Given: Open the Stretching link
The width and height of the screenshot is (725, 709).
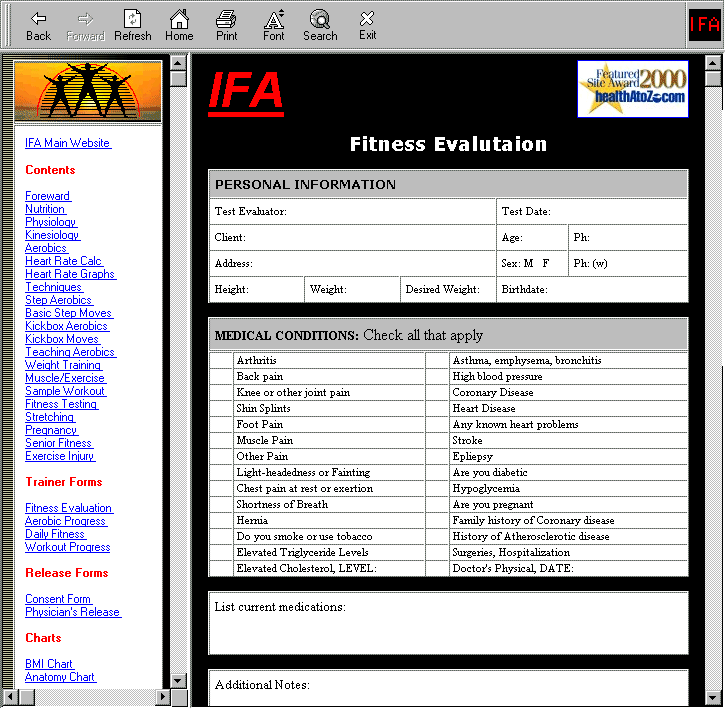Looking at the screenshot, I should [x=50, y=417].
